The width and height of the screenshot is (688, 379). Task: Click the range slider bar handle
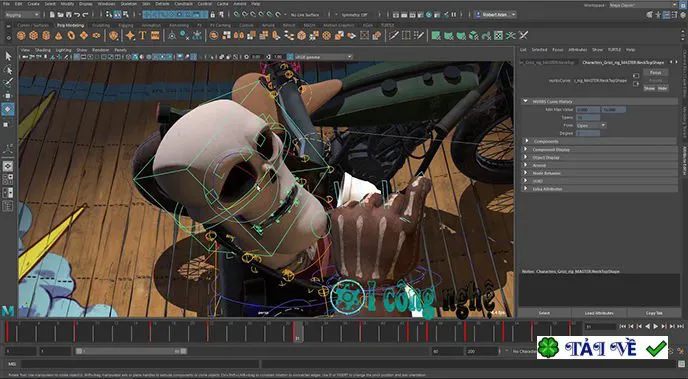pyautogui.click(x=131, y=351)
